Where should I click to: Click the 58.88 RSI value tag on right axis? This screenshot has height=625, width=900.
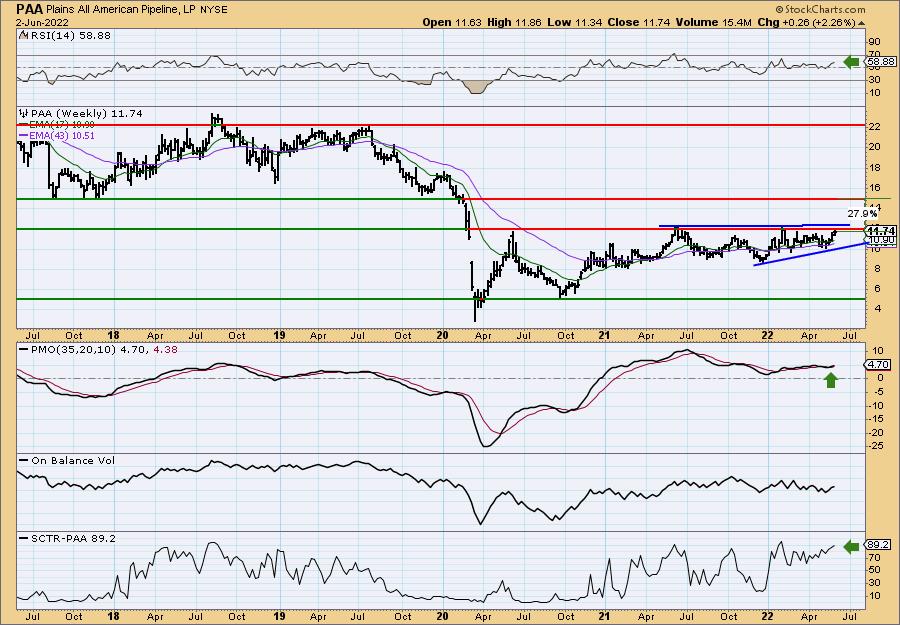878,61
